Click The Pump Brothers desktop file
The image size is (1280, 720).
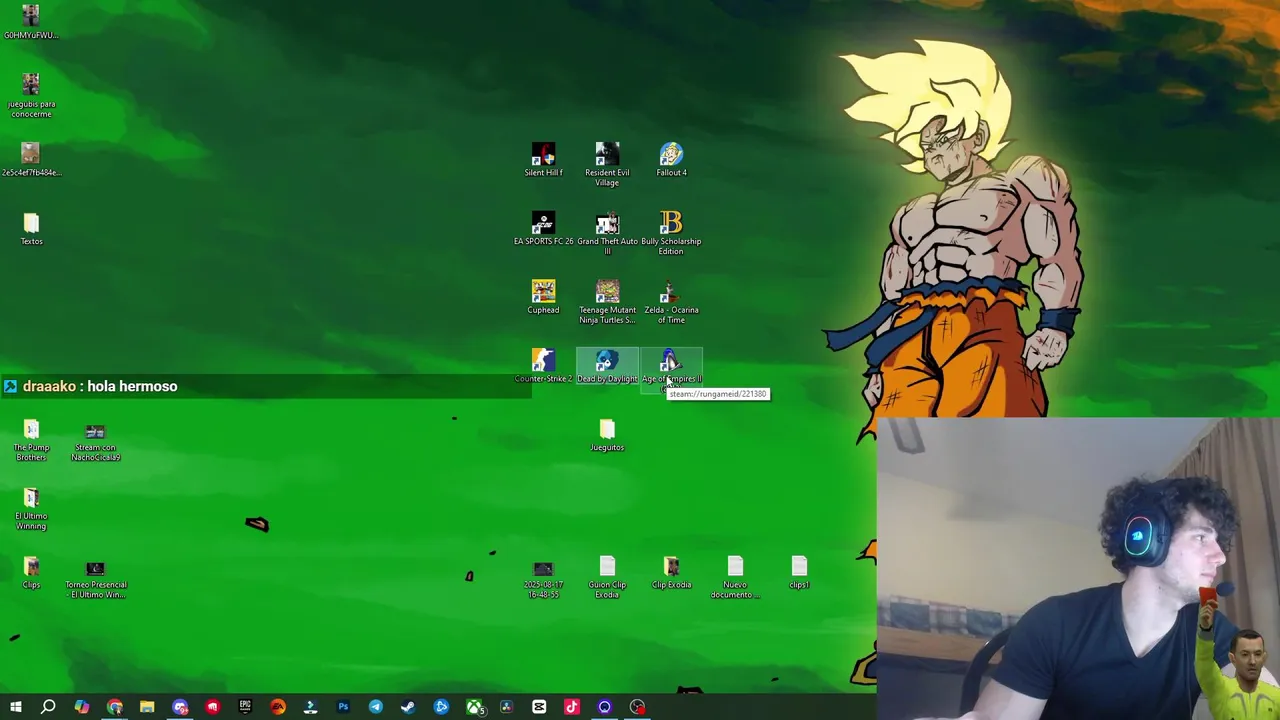point(31,440)
